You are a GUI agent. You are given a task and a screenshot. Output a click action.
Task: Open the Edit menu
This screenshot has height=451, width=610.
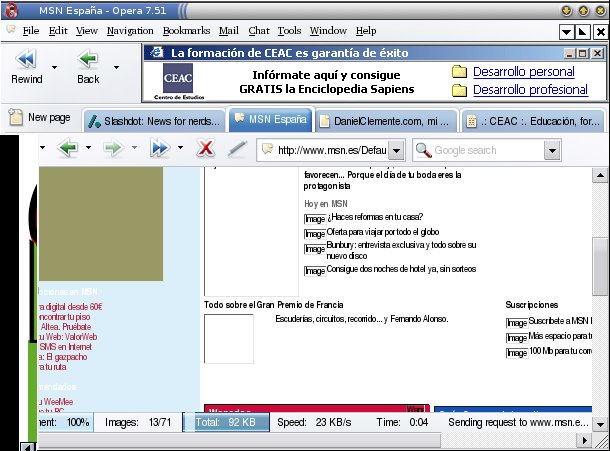coord(58,31)
